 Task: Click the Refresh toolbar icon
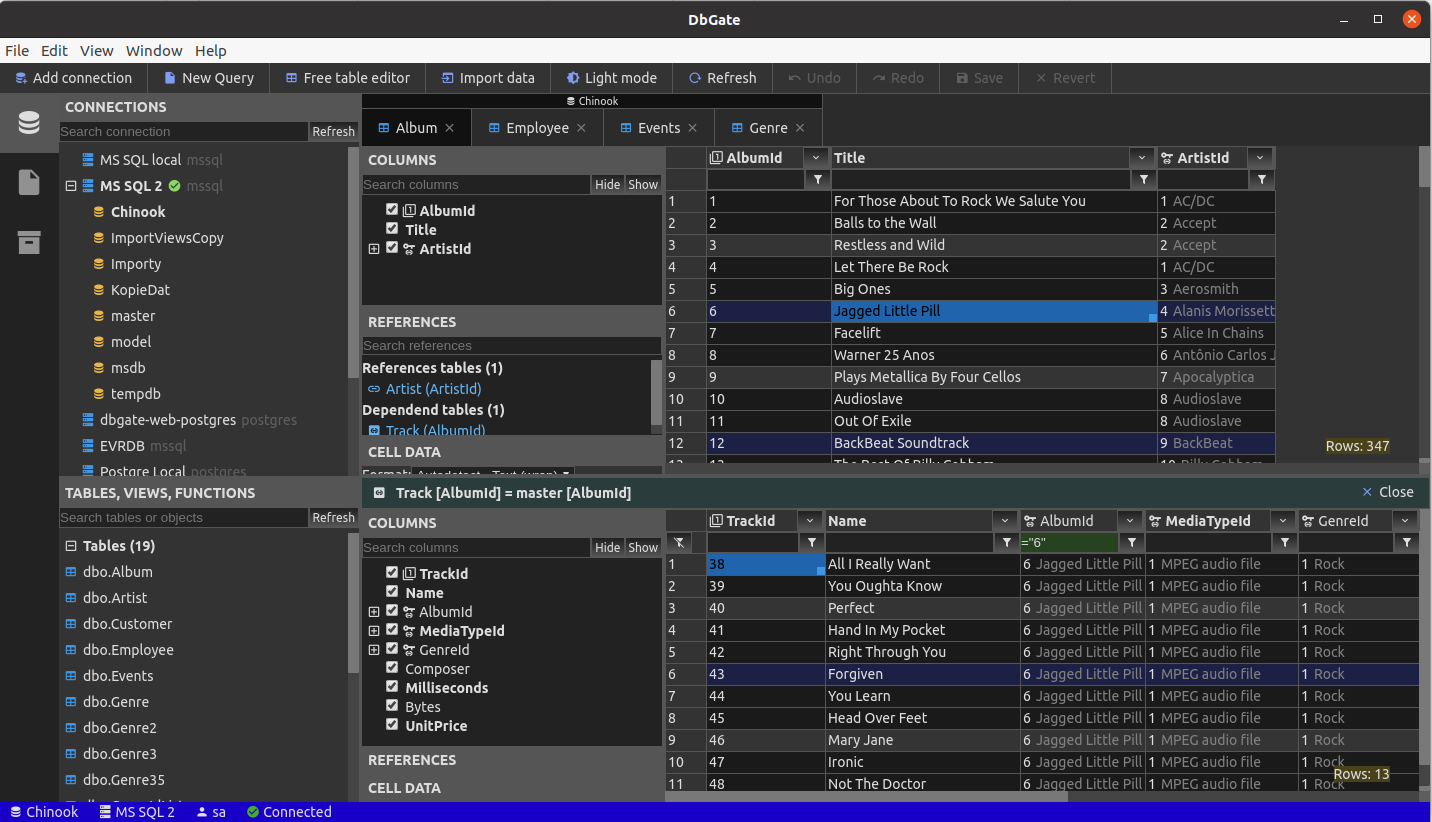pos(695,78)
